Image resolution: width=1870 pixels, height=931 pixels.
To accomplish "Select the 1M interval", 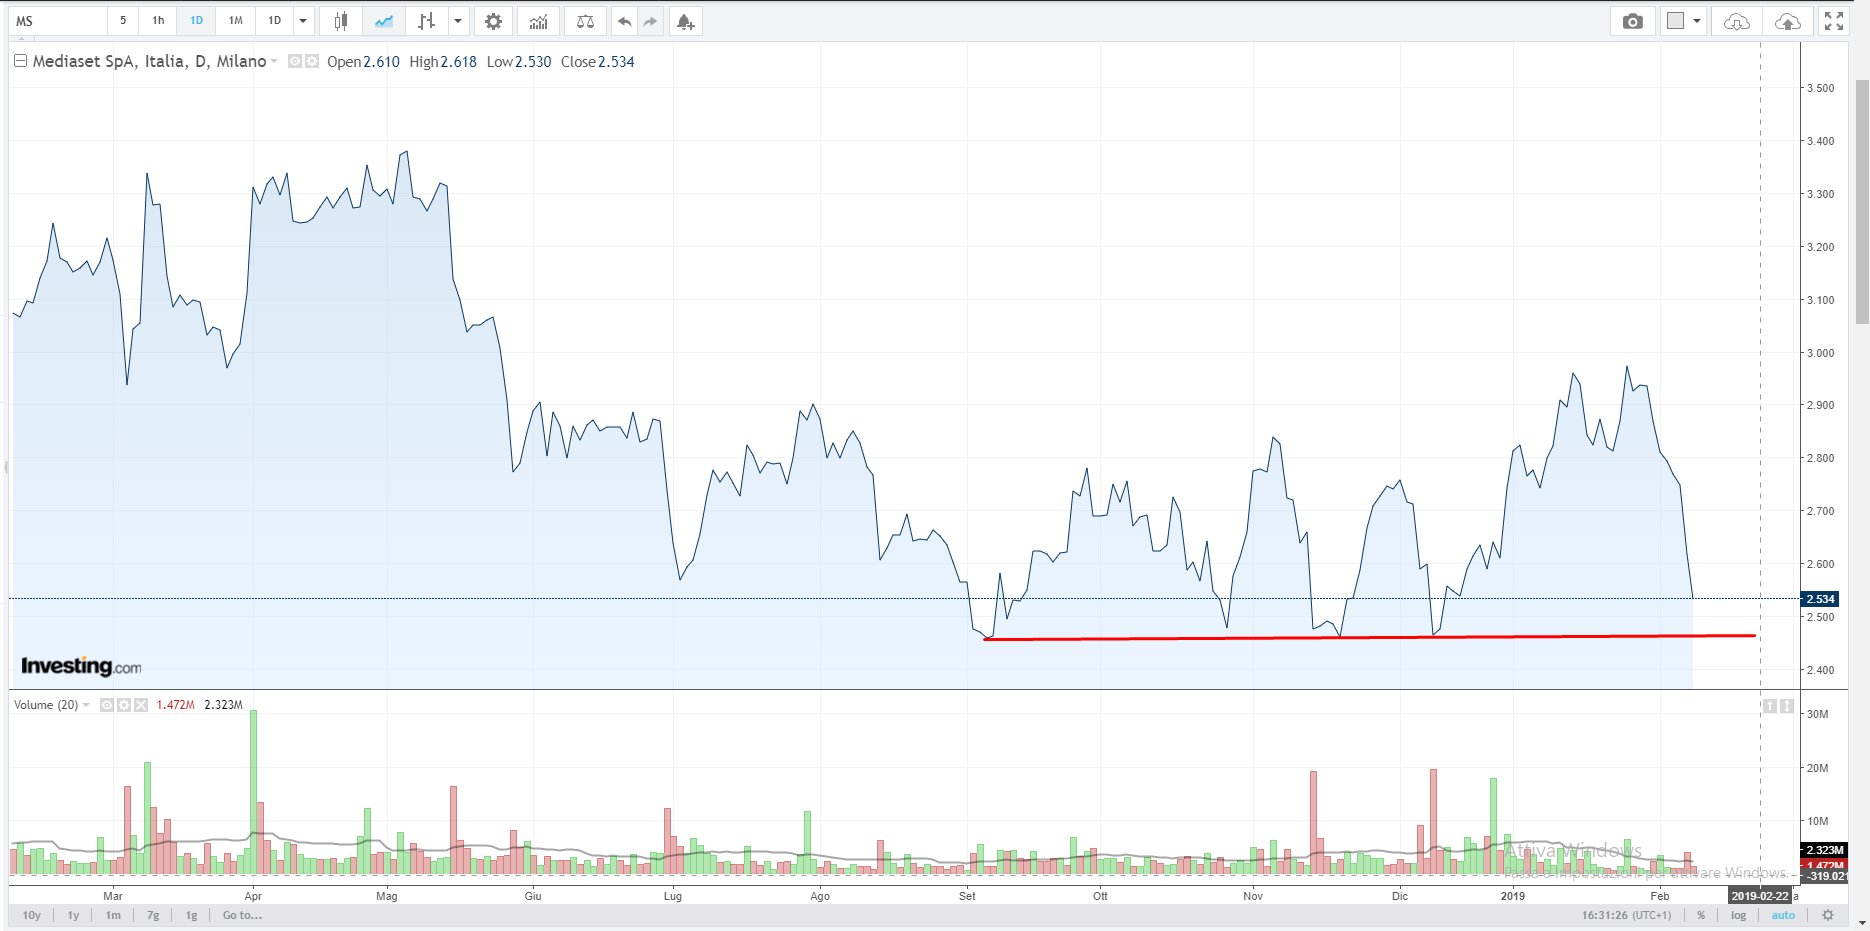I will click(x=235, y=21).
